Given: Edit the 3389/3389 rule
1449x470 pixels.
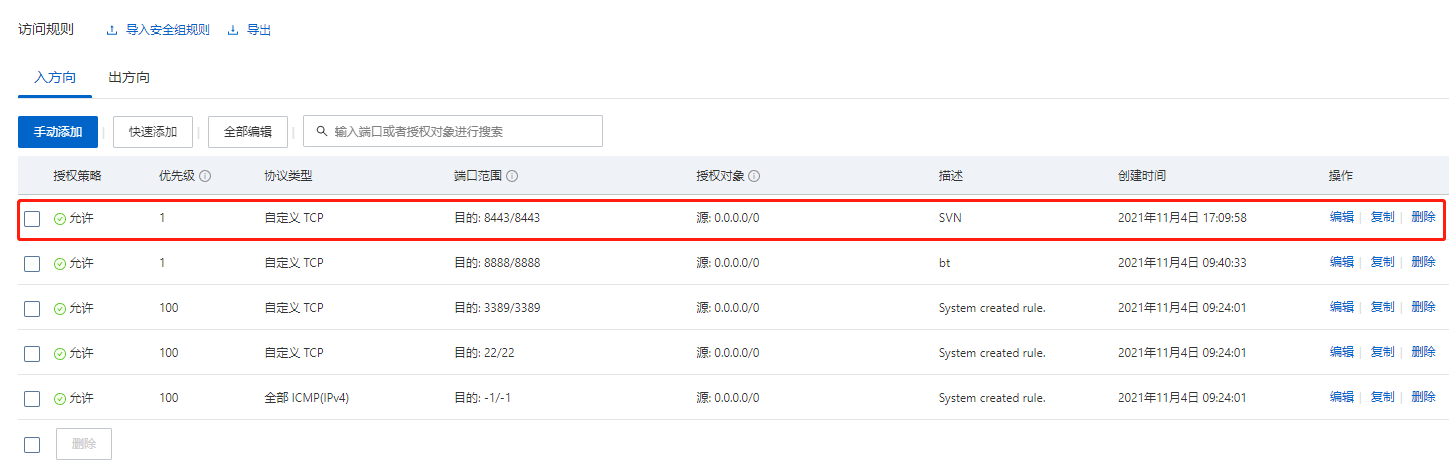Looking at the screenshot, I should [x=1342, y=307].
